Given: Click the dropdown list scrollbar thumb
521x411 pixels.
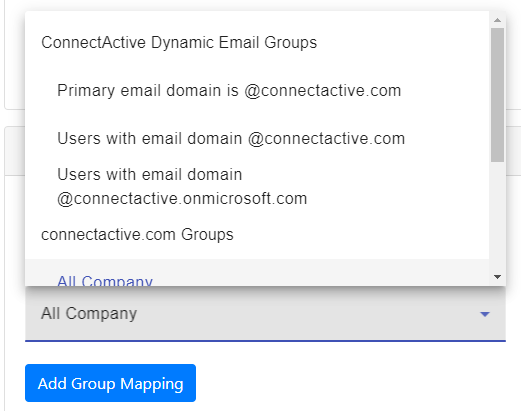Looking at the screenshot, I should coord(497,95).
